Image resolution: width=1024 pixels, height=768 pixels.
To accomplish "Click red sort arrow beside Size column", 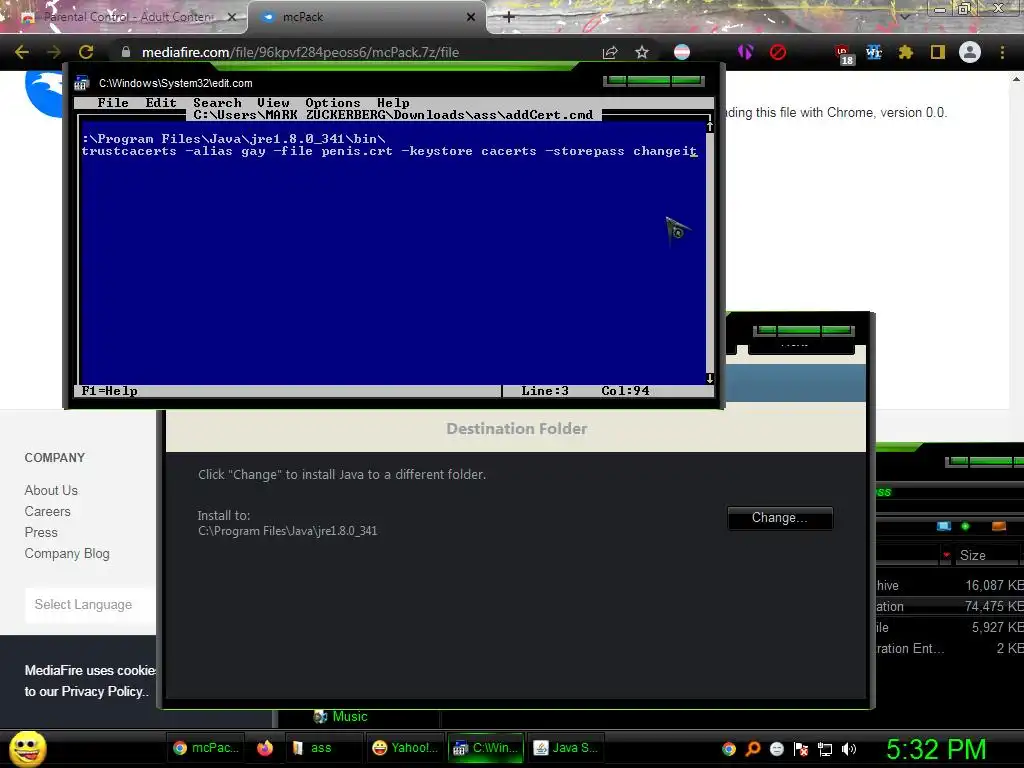I will point(946,555).
